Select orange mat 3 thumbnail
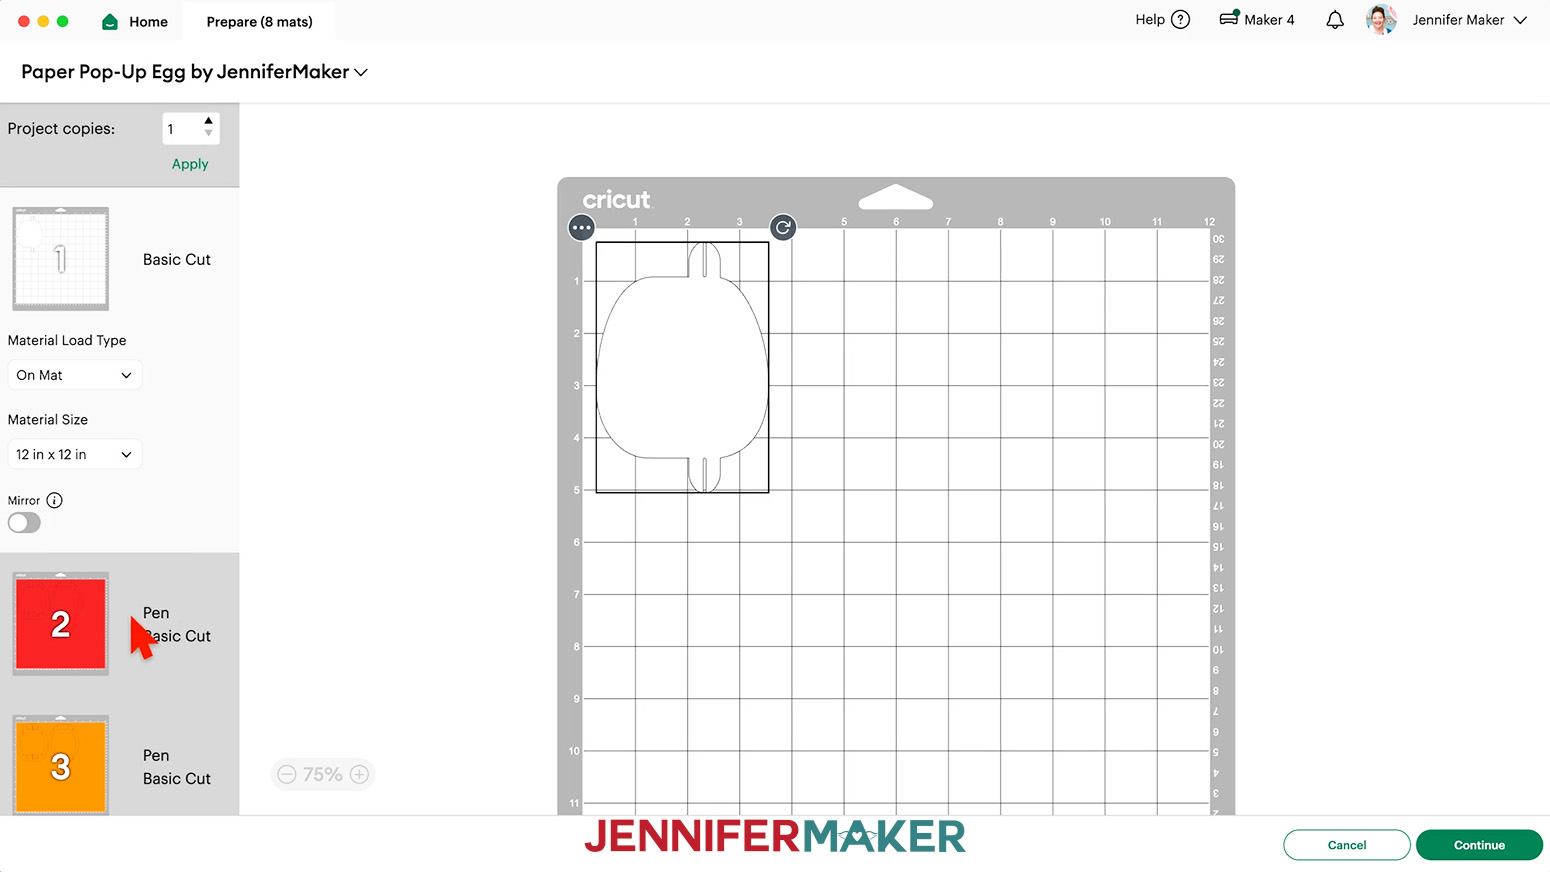The image size is (1550, 872). [60, 765]
